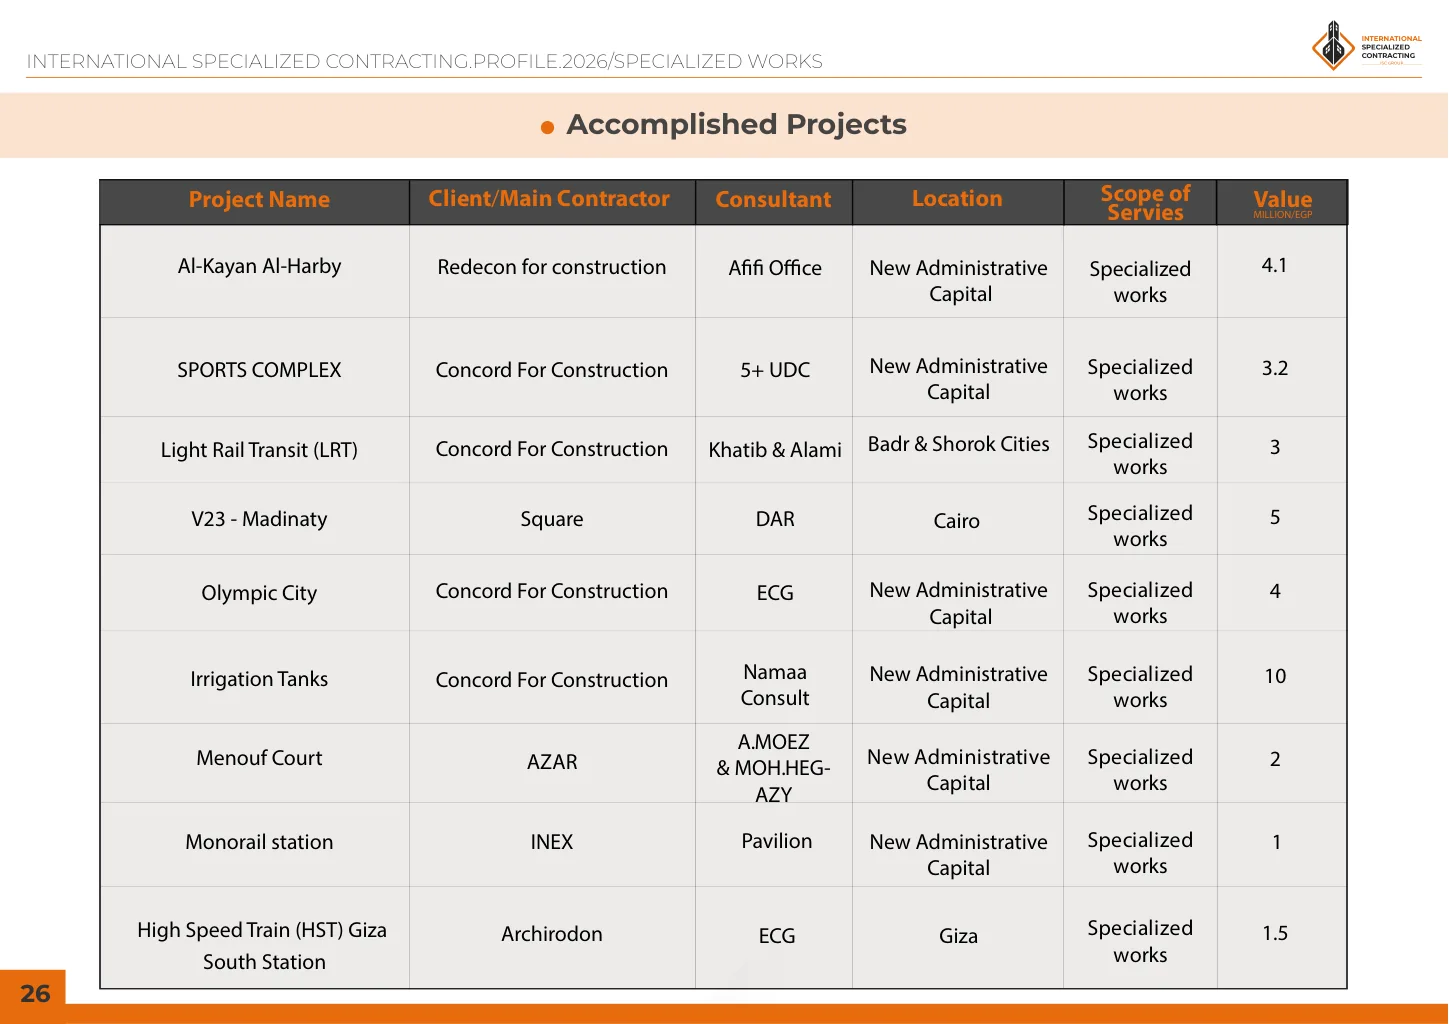
Task: Select the 'Cairo' location cell
Action: 957,521
